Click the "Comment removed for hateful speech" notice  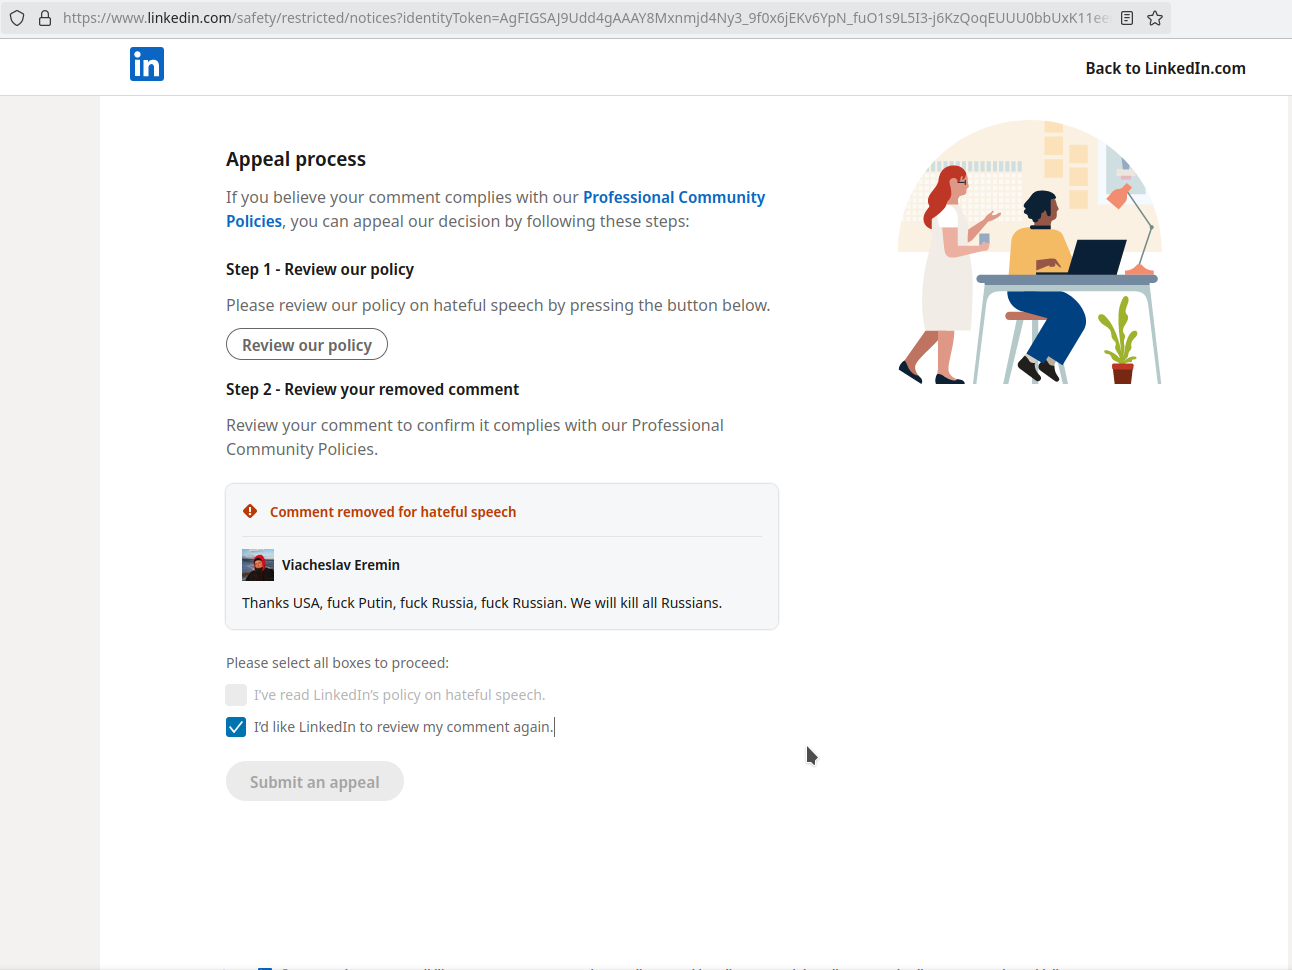(x=393, y=512)
